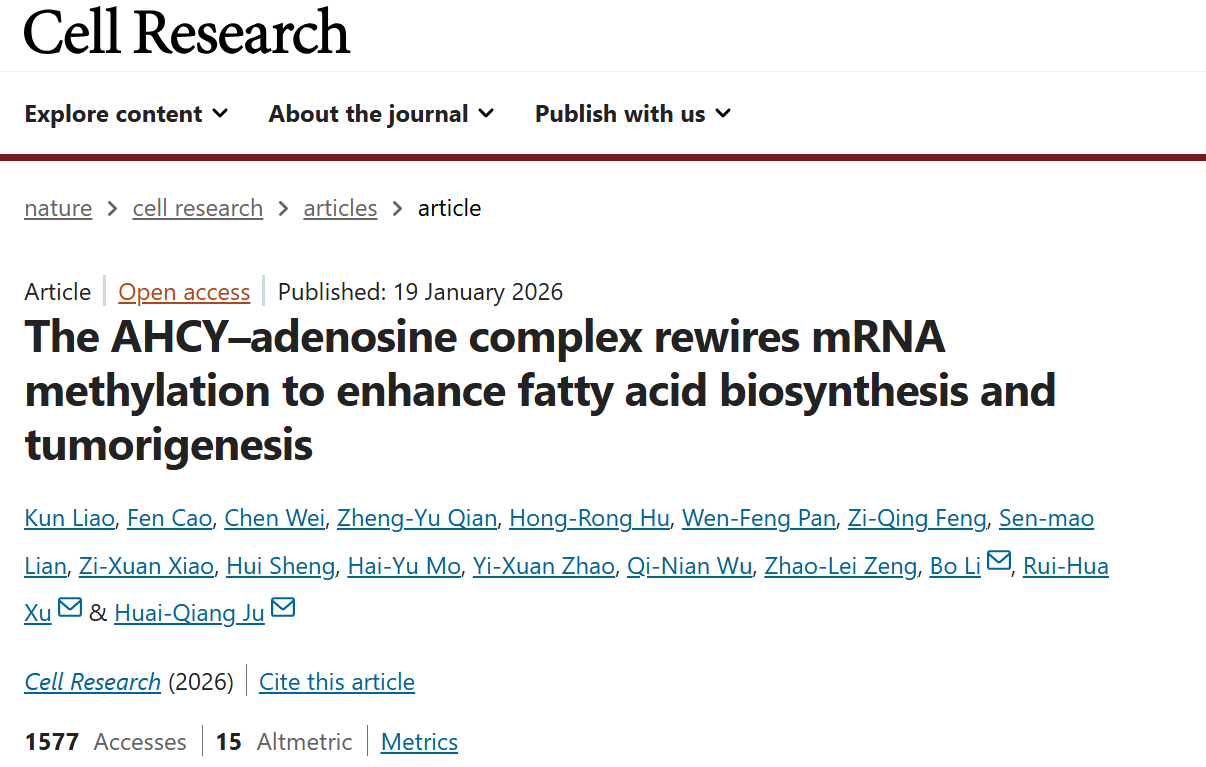Open the Cite this article link
Screen dimensions: 1206x767
point(337,682)
